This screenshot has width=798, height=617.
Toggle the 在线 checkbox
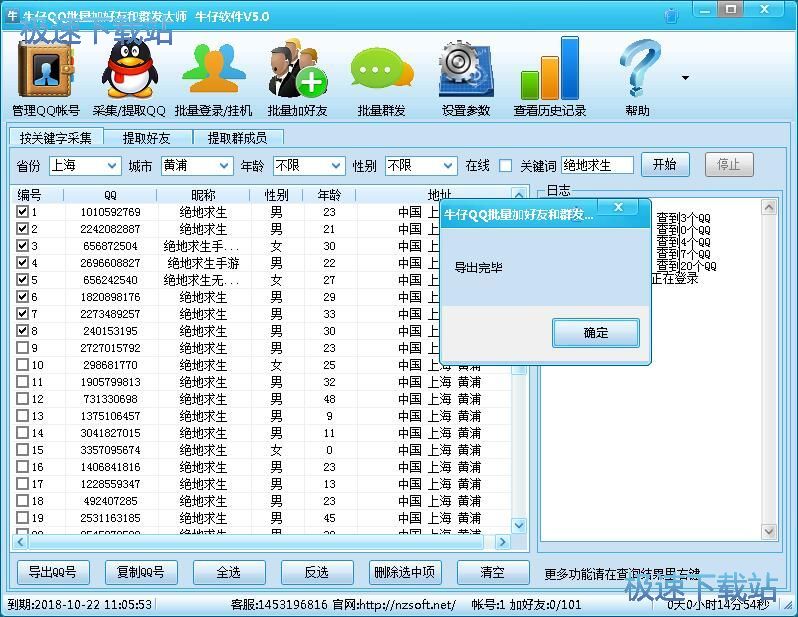point(505,166)
